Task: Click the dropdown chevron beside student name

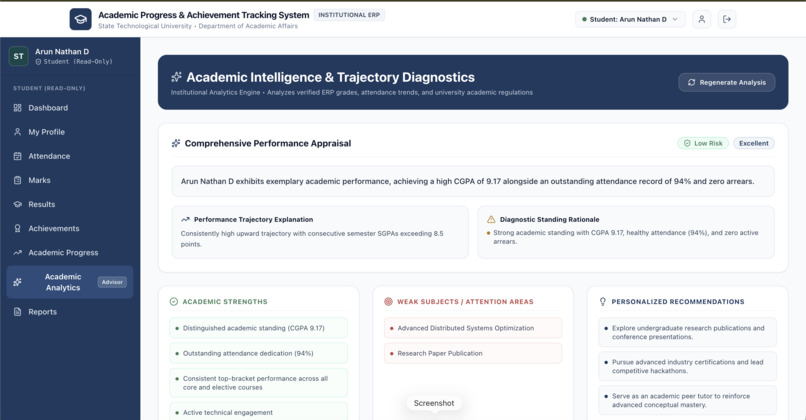Action: coord(675,20)
